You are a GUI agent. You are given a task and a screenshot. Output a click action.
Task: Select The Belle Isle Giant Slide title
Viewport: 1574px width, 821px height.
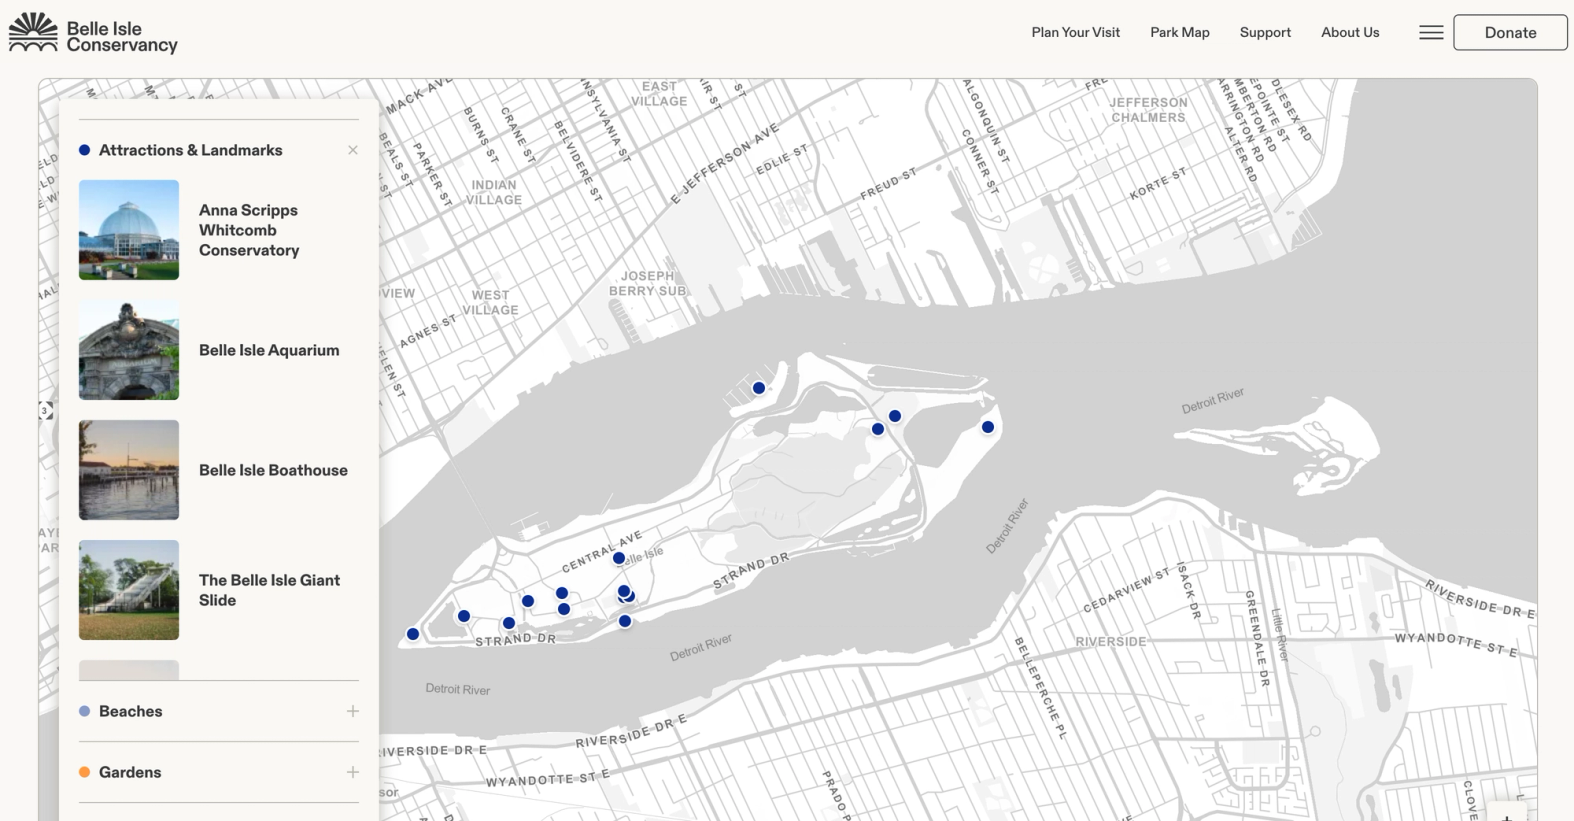269,590
